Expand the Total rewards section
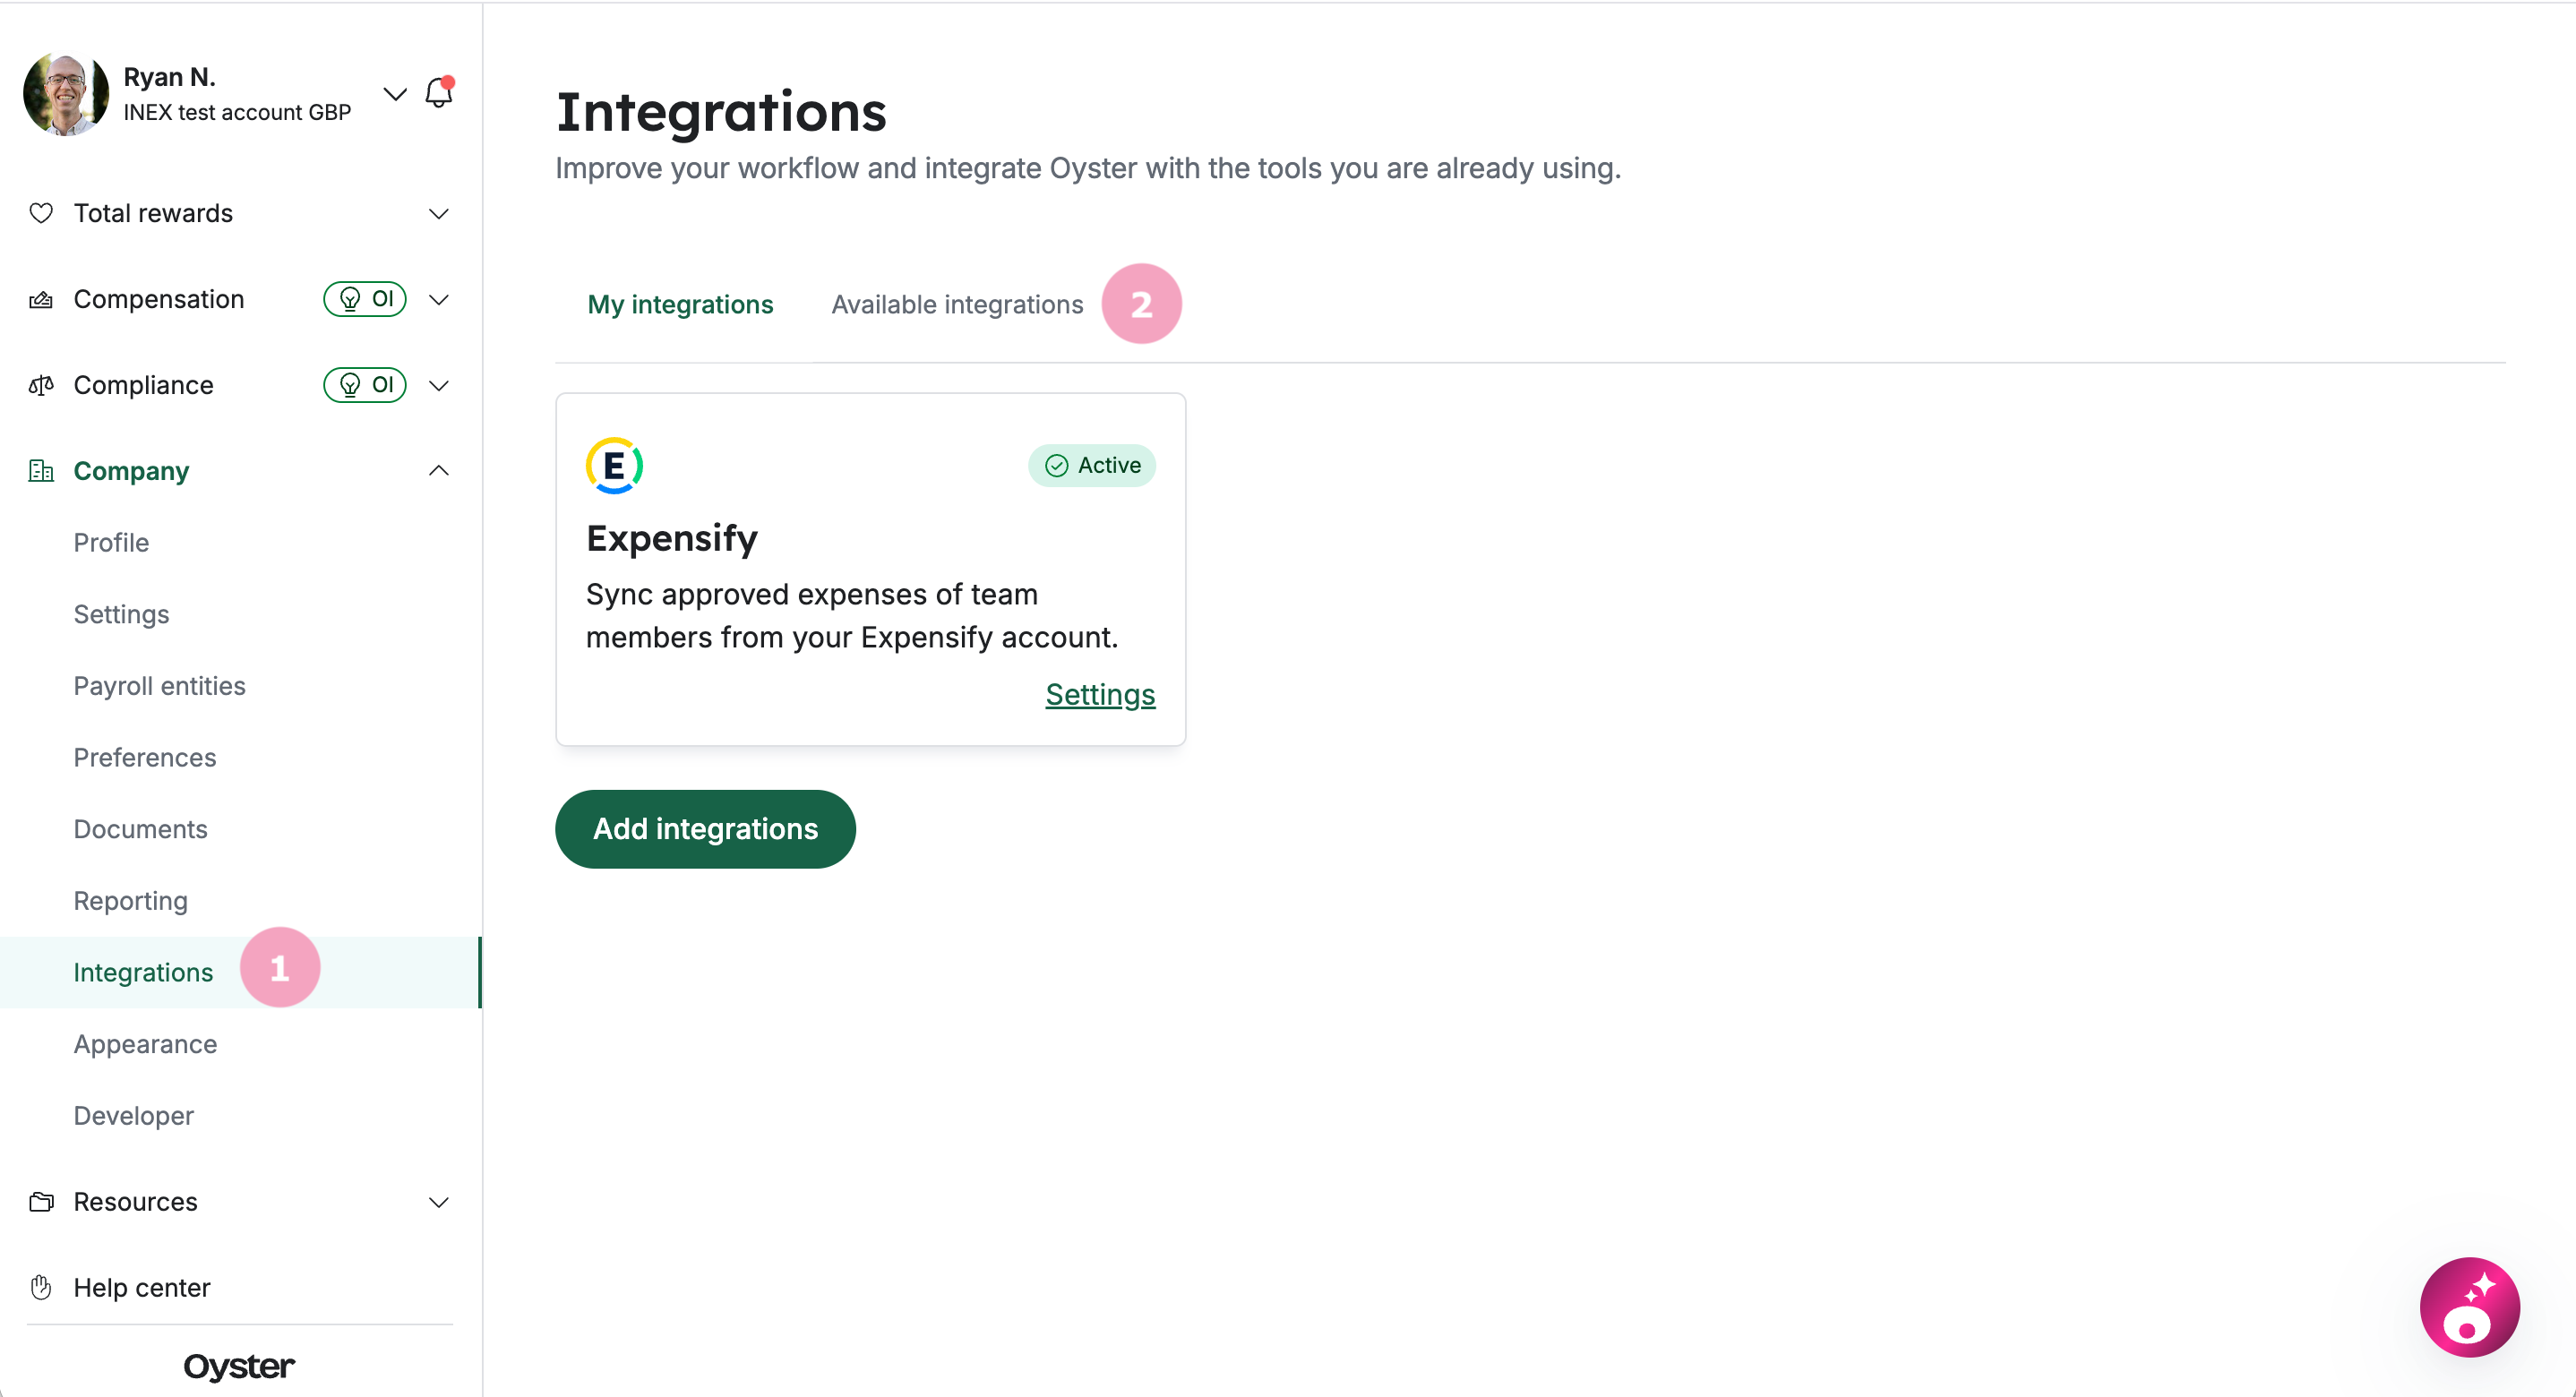The height and width of the screenshot is (1397, 2576). [439, 213]
